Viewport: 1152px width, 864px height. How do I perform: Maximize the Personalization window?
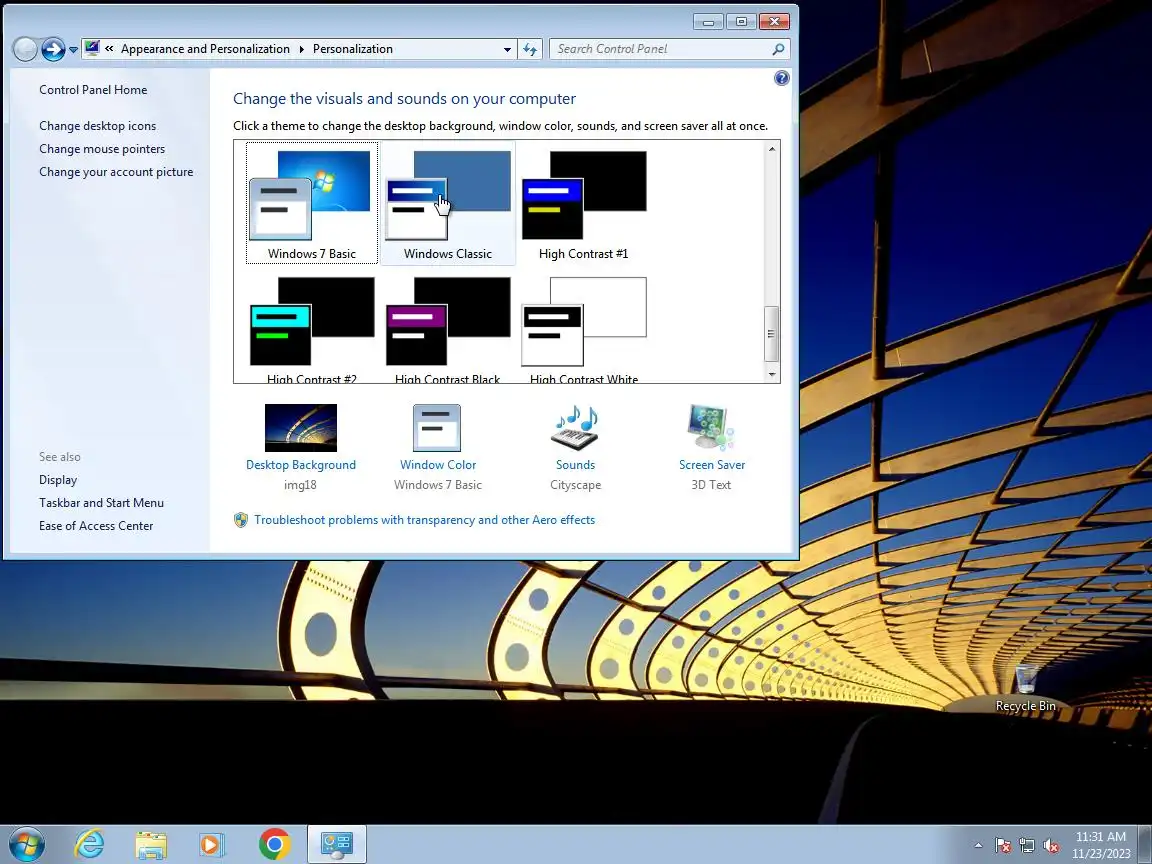(741, 21)
